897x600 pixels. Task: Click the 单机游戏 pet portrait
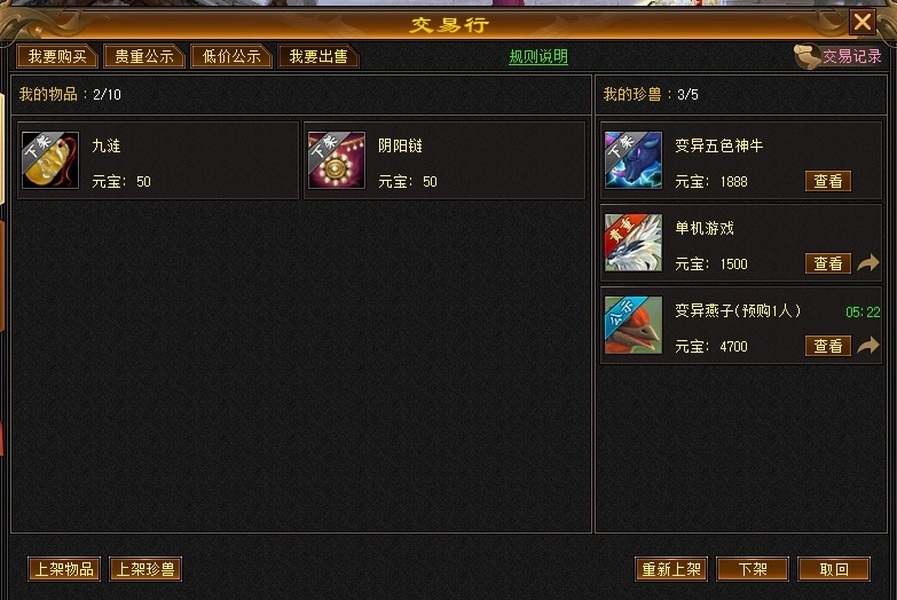[633, 243]
